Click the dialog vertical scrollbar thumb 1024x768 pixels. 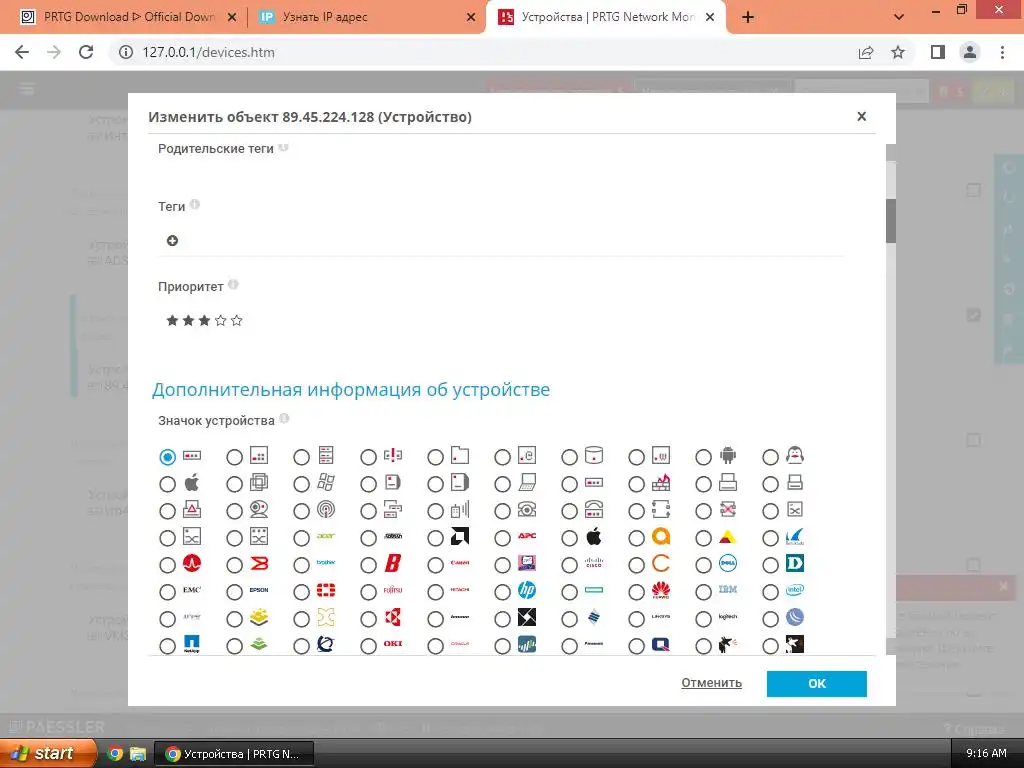pyautogui.click(x=891, y=221)
